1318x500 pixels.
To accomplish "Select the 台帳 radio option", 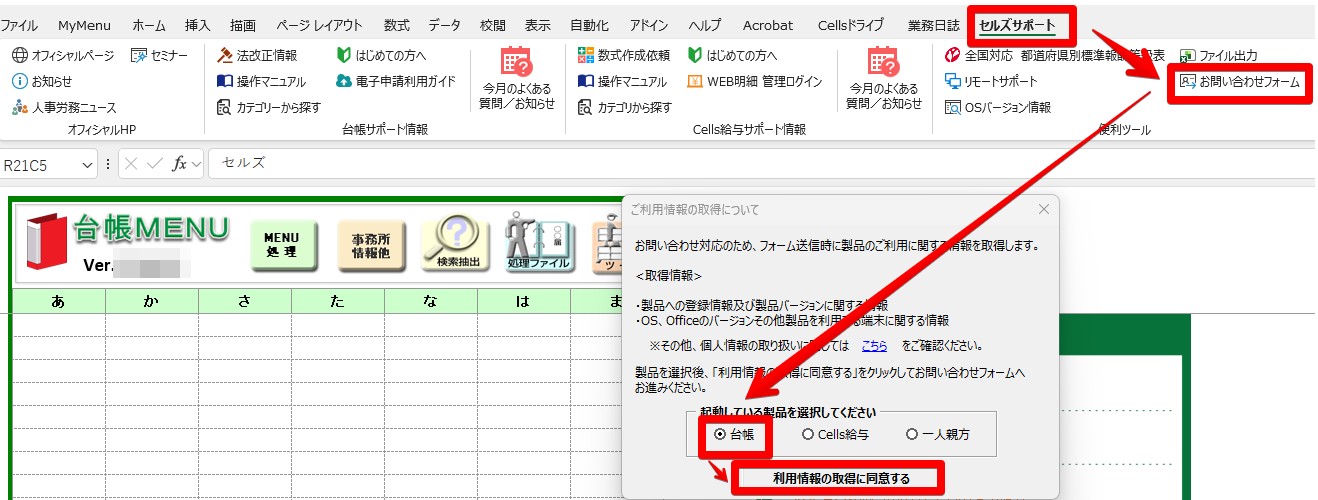I will pyautogui.click(x=734, y=434).
